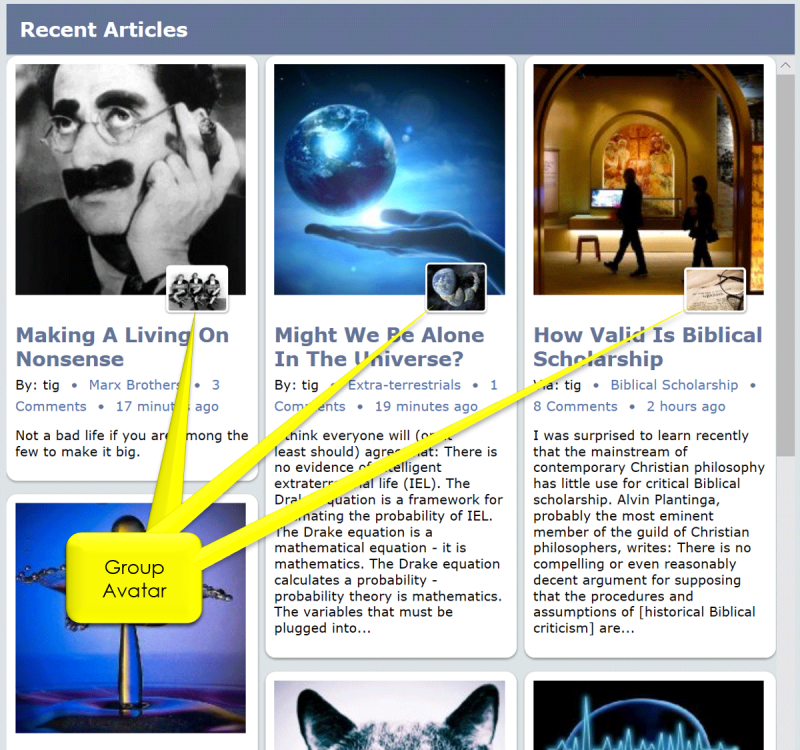The width and height of the screenshot is (800, 750).
Task: Open the glowing Earth over hand image
Action: (389, 180)
